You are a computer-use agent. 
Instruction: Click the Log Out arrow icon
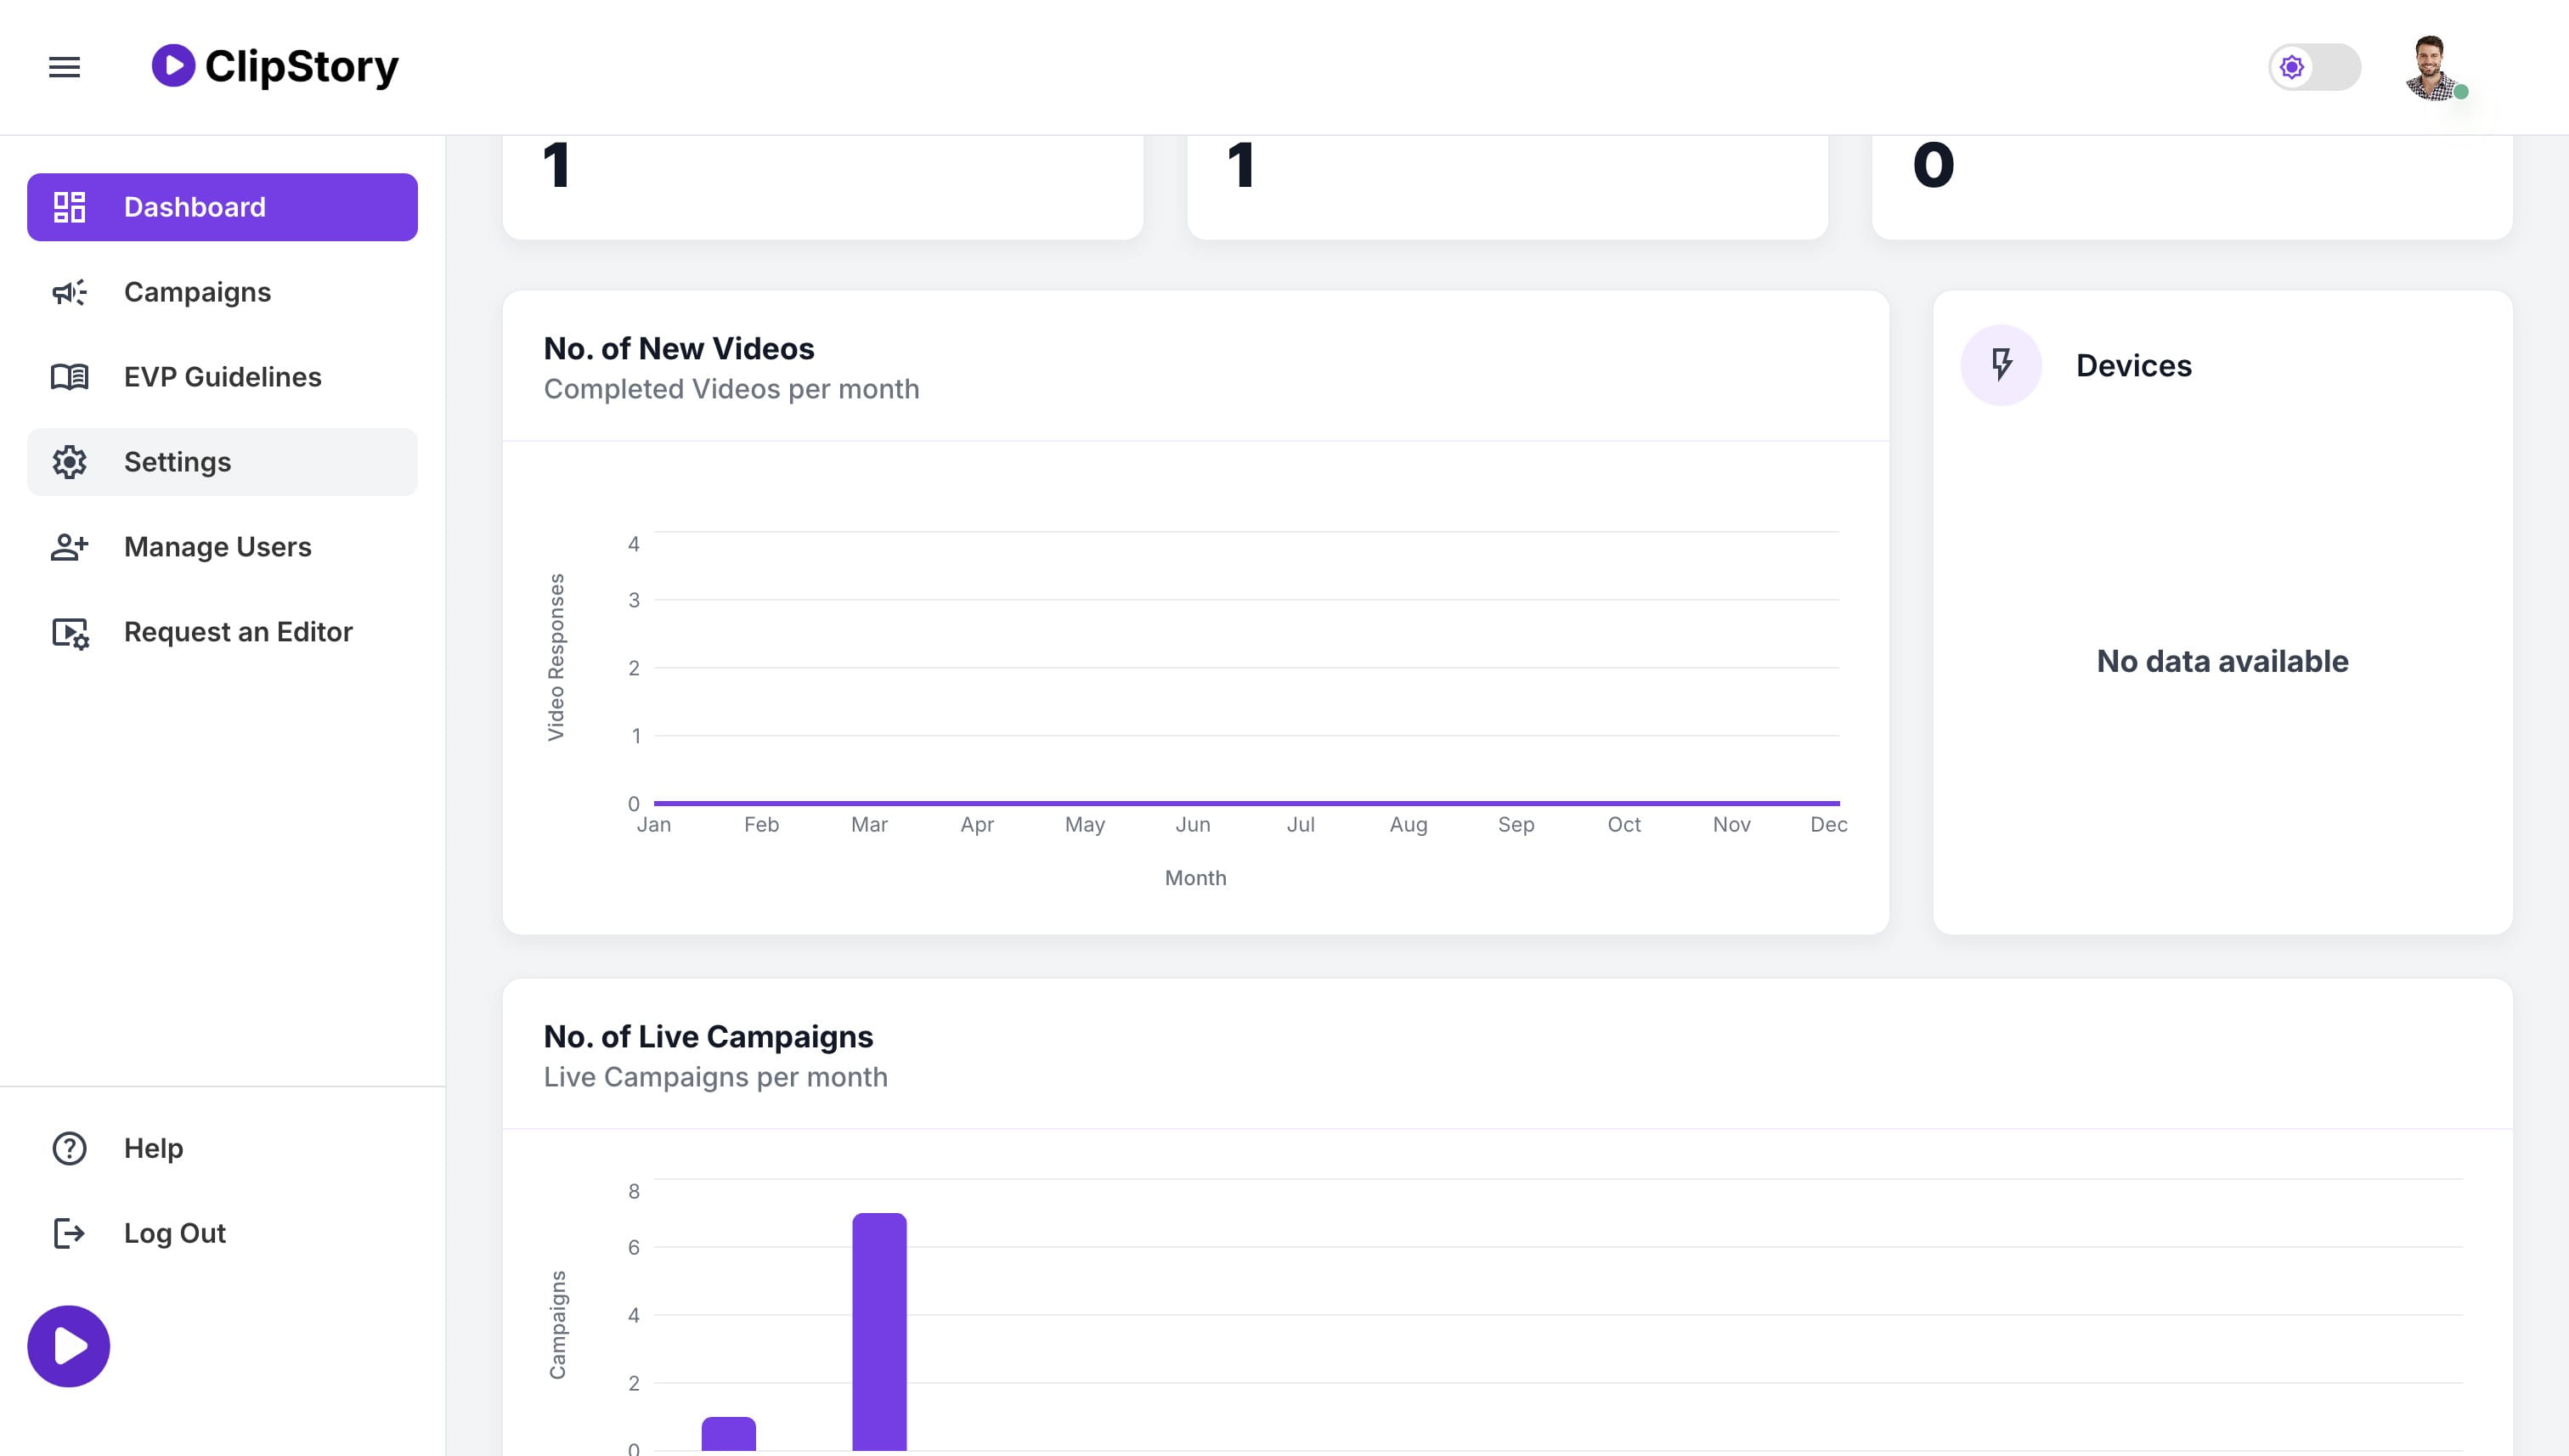(x=69, y=1233)
